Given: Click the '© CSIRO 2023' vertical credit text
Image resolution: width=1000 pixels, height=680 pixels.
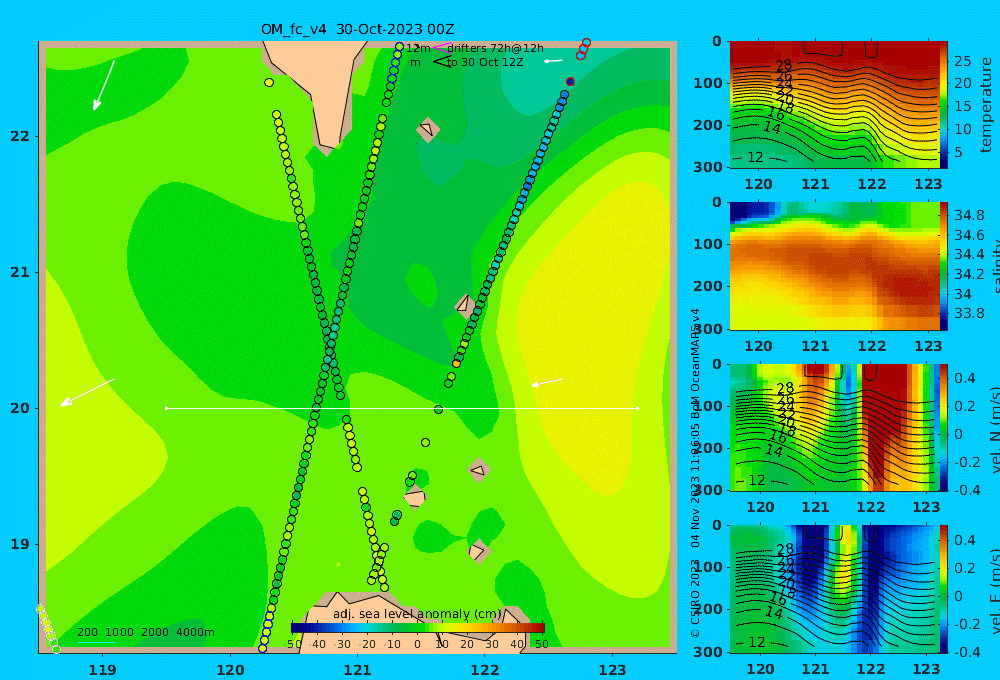Looking at the screenshot, I should pyautogui.click(x=695, y=599).
